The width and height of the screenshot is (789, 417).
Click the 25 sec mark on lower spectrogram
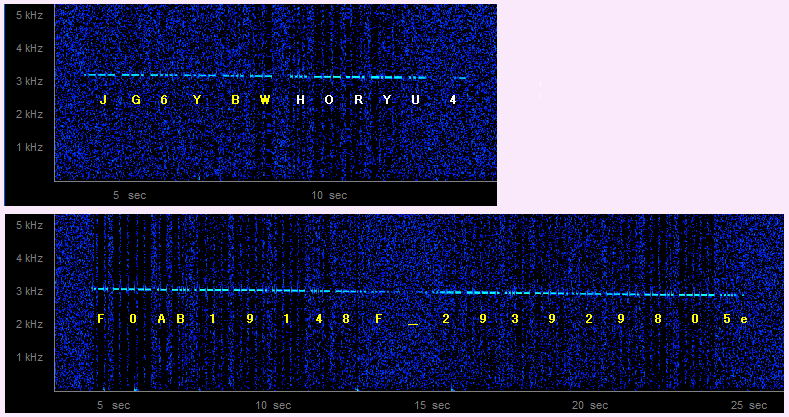pyautogui.click(x=749, y=405)
